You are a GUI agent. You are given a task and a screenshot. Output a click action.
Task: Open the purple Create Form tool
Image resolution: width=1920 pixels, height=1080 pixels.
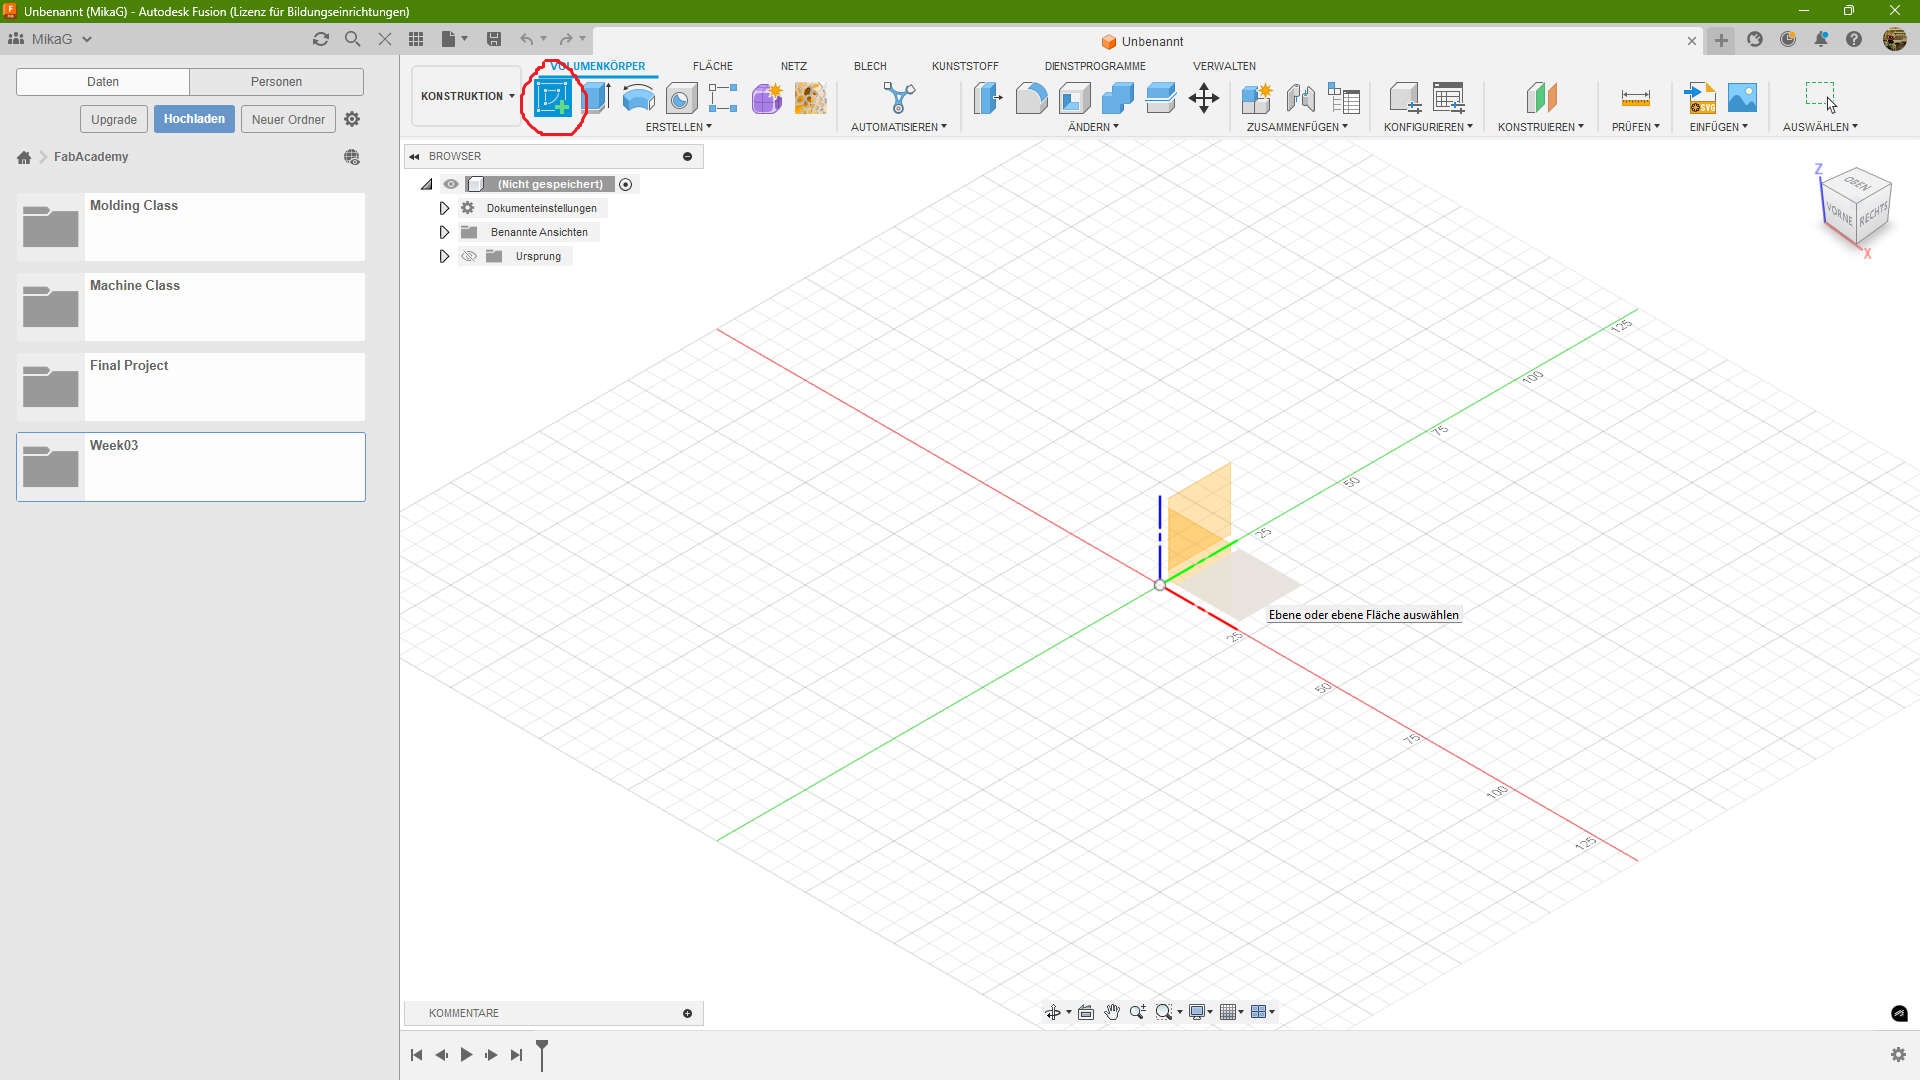[x=767, y=98]
